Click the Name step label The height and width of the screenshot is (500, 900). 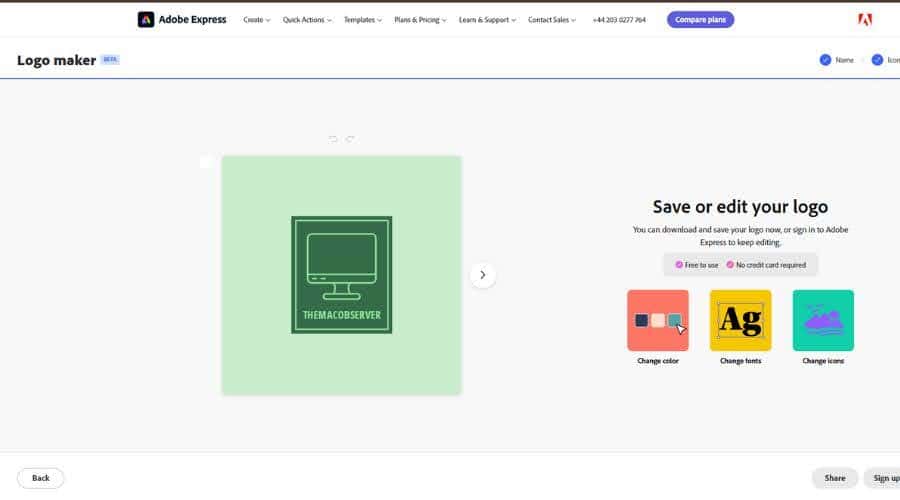[x=844, y=60]
